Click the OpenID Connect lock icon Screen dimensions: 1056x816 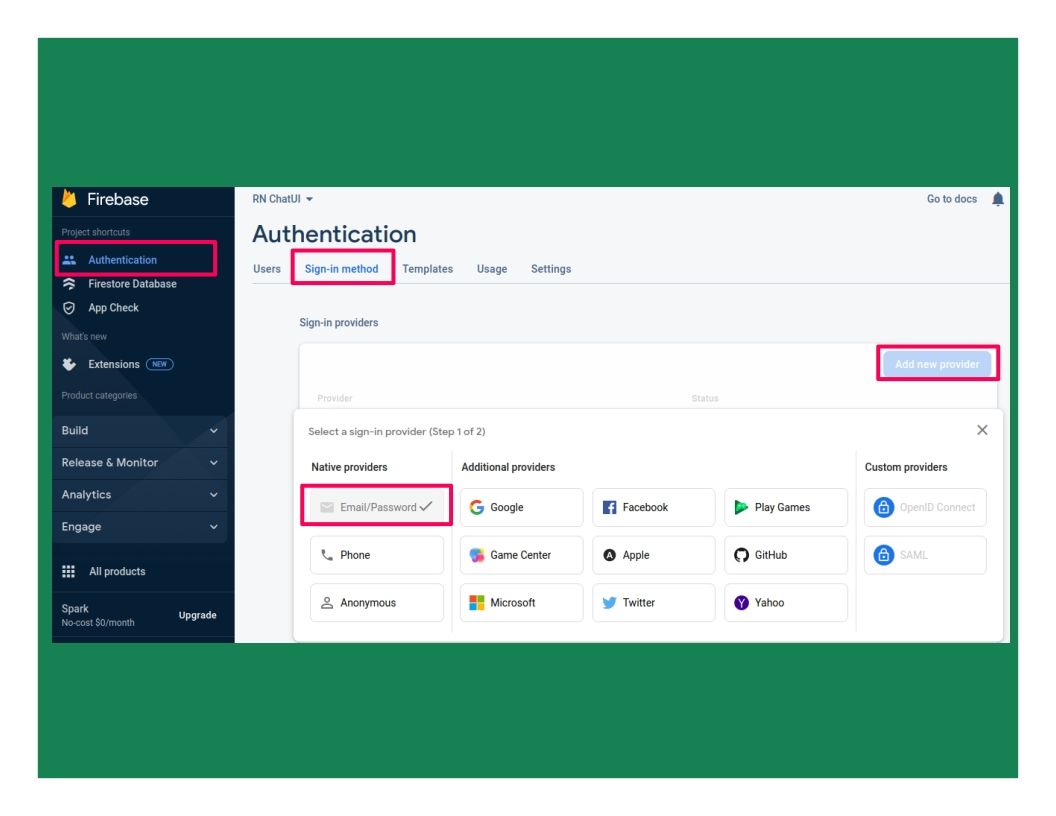click(x=884, y=507)
